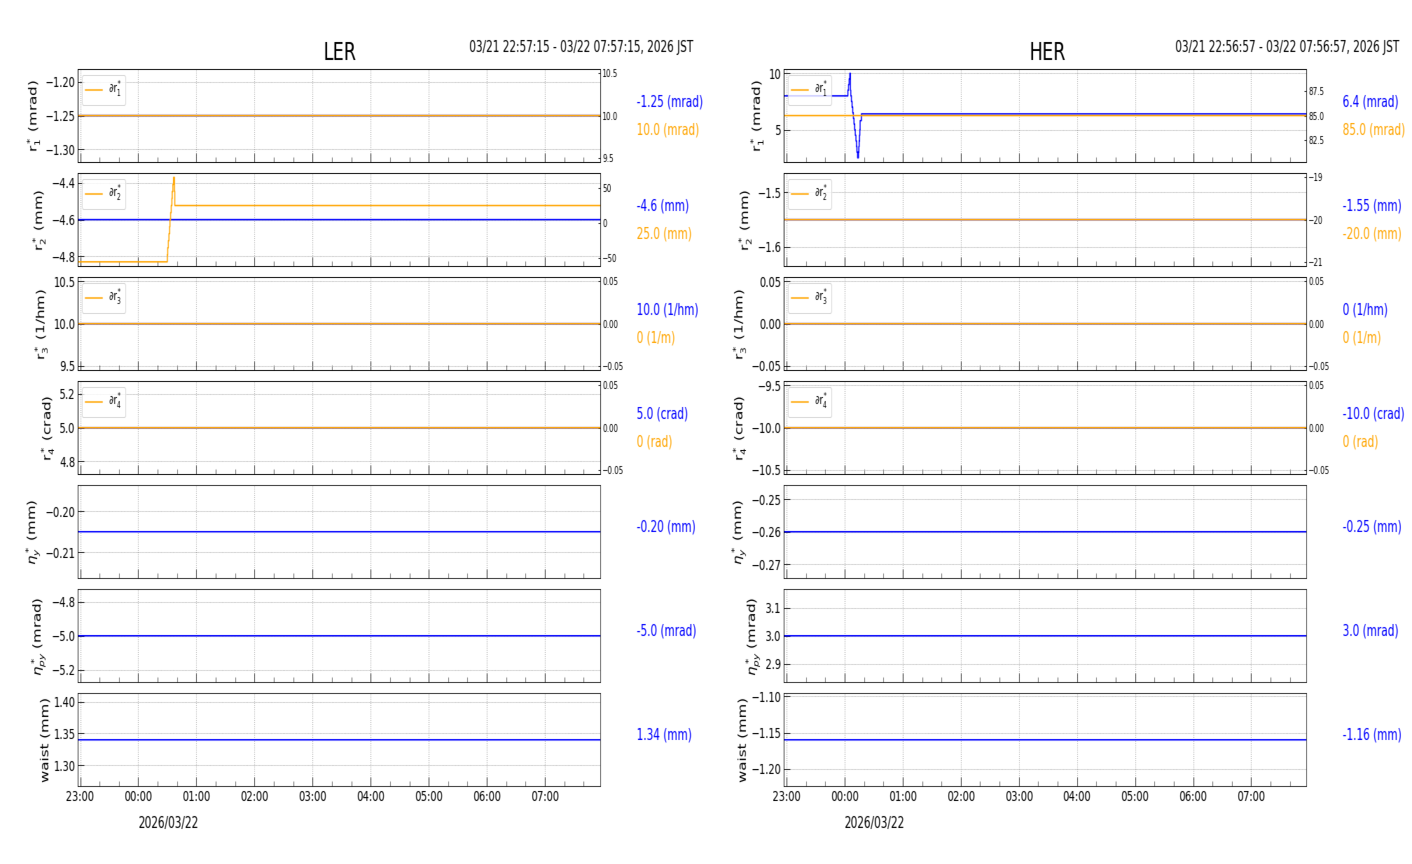The width and height of the screenshot is (1412, 864).
Task: Click the r4* (crad) axis label for HER
Action: [x=739, y=428]
